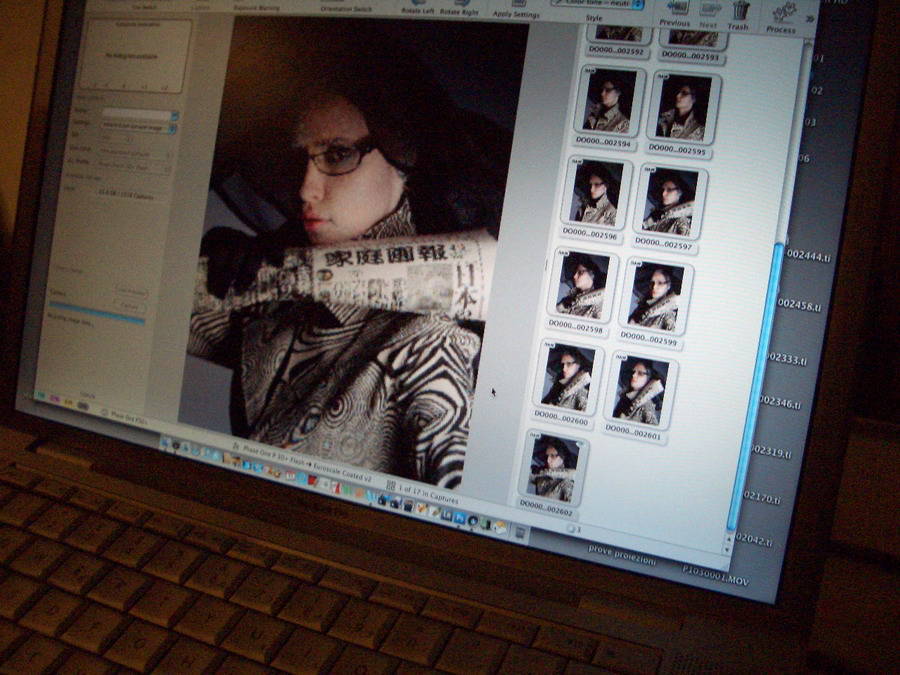The height and width of the screenshot is (675, 900).
Task: Click the toolbar overflow chevron arrows
Action: point(808,19)
